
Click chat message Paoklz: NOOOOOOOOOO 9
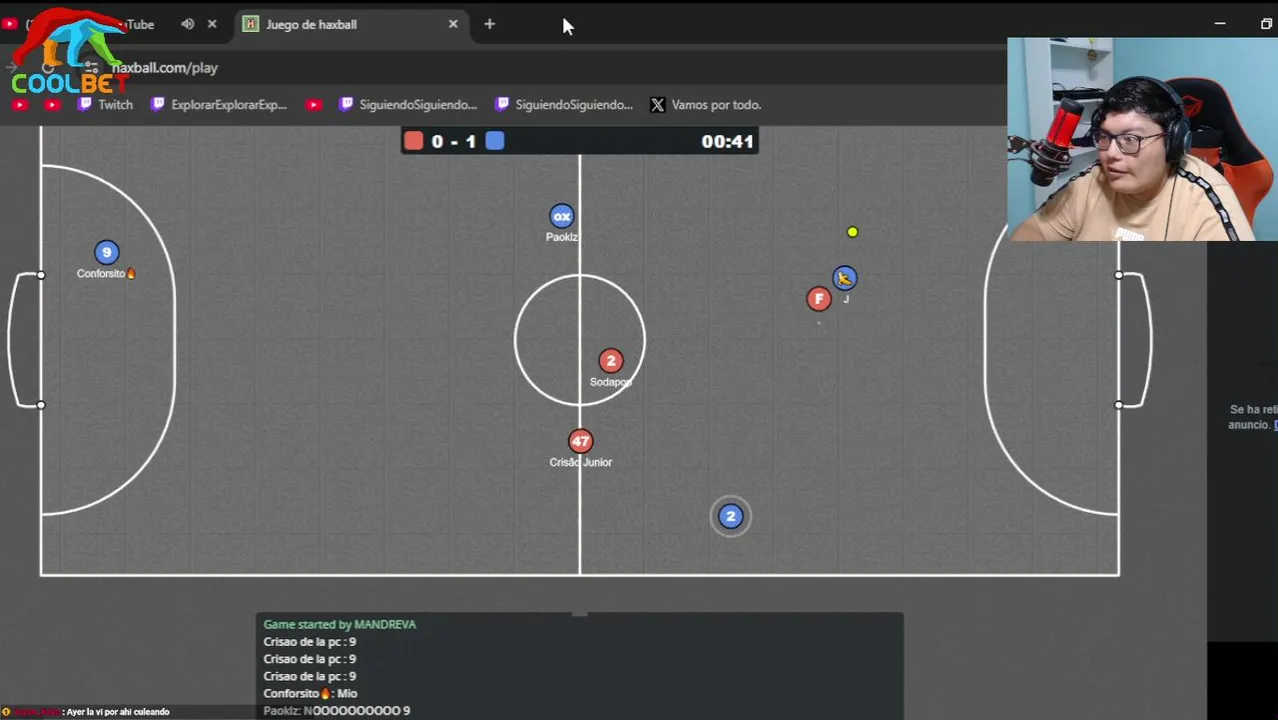pos(337,710)
